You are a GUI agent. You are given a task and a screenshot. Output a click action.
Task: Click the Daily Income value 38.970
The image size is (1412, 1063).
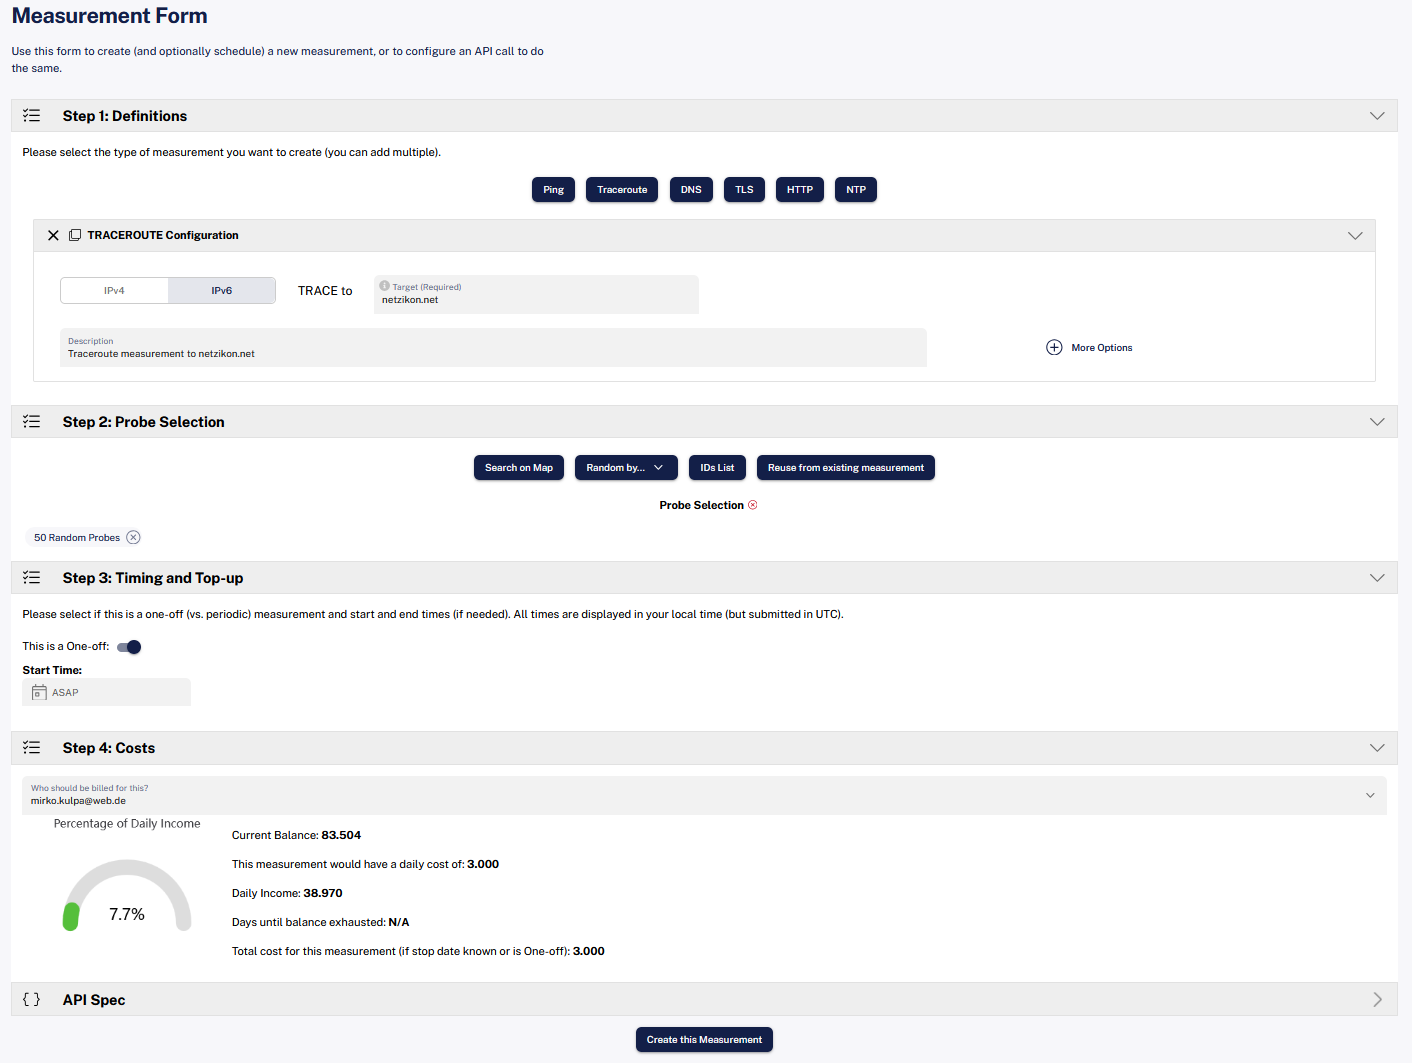[x=323, y=893]
